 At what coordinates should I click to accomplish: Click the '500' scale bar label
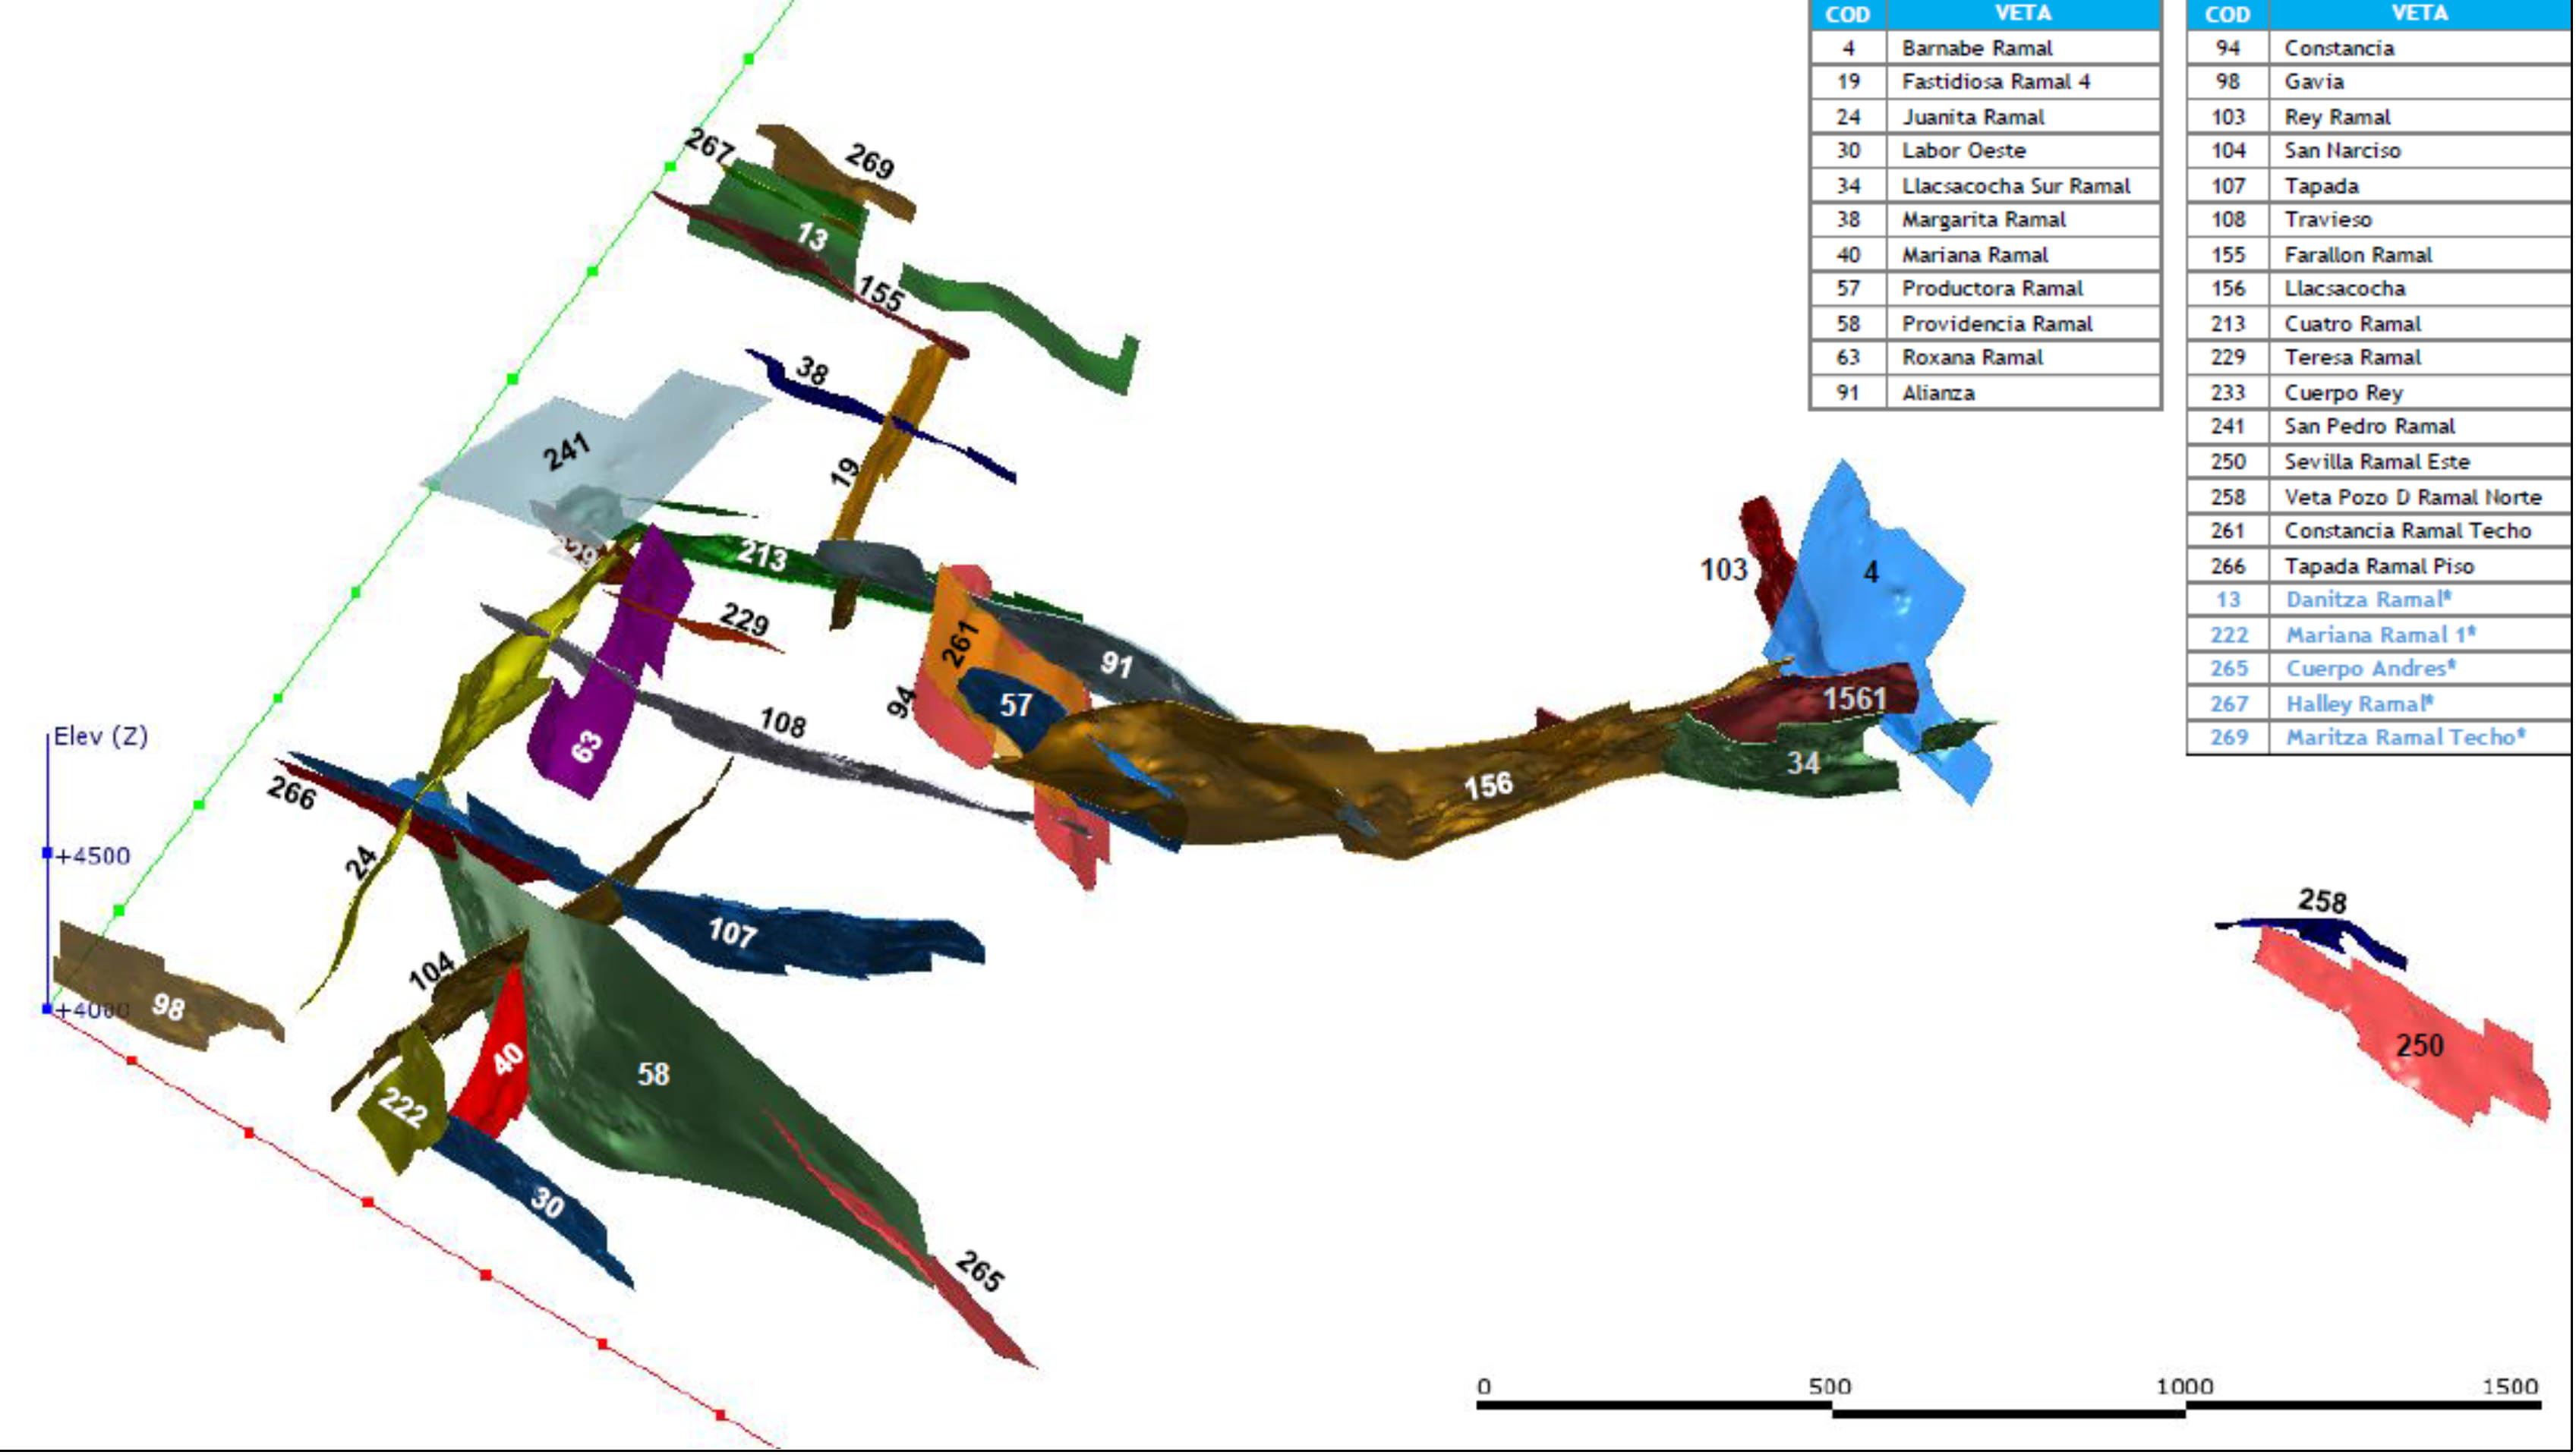coord(1830,1387)
